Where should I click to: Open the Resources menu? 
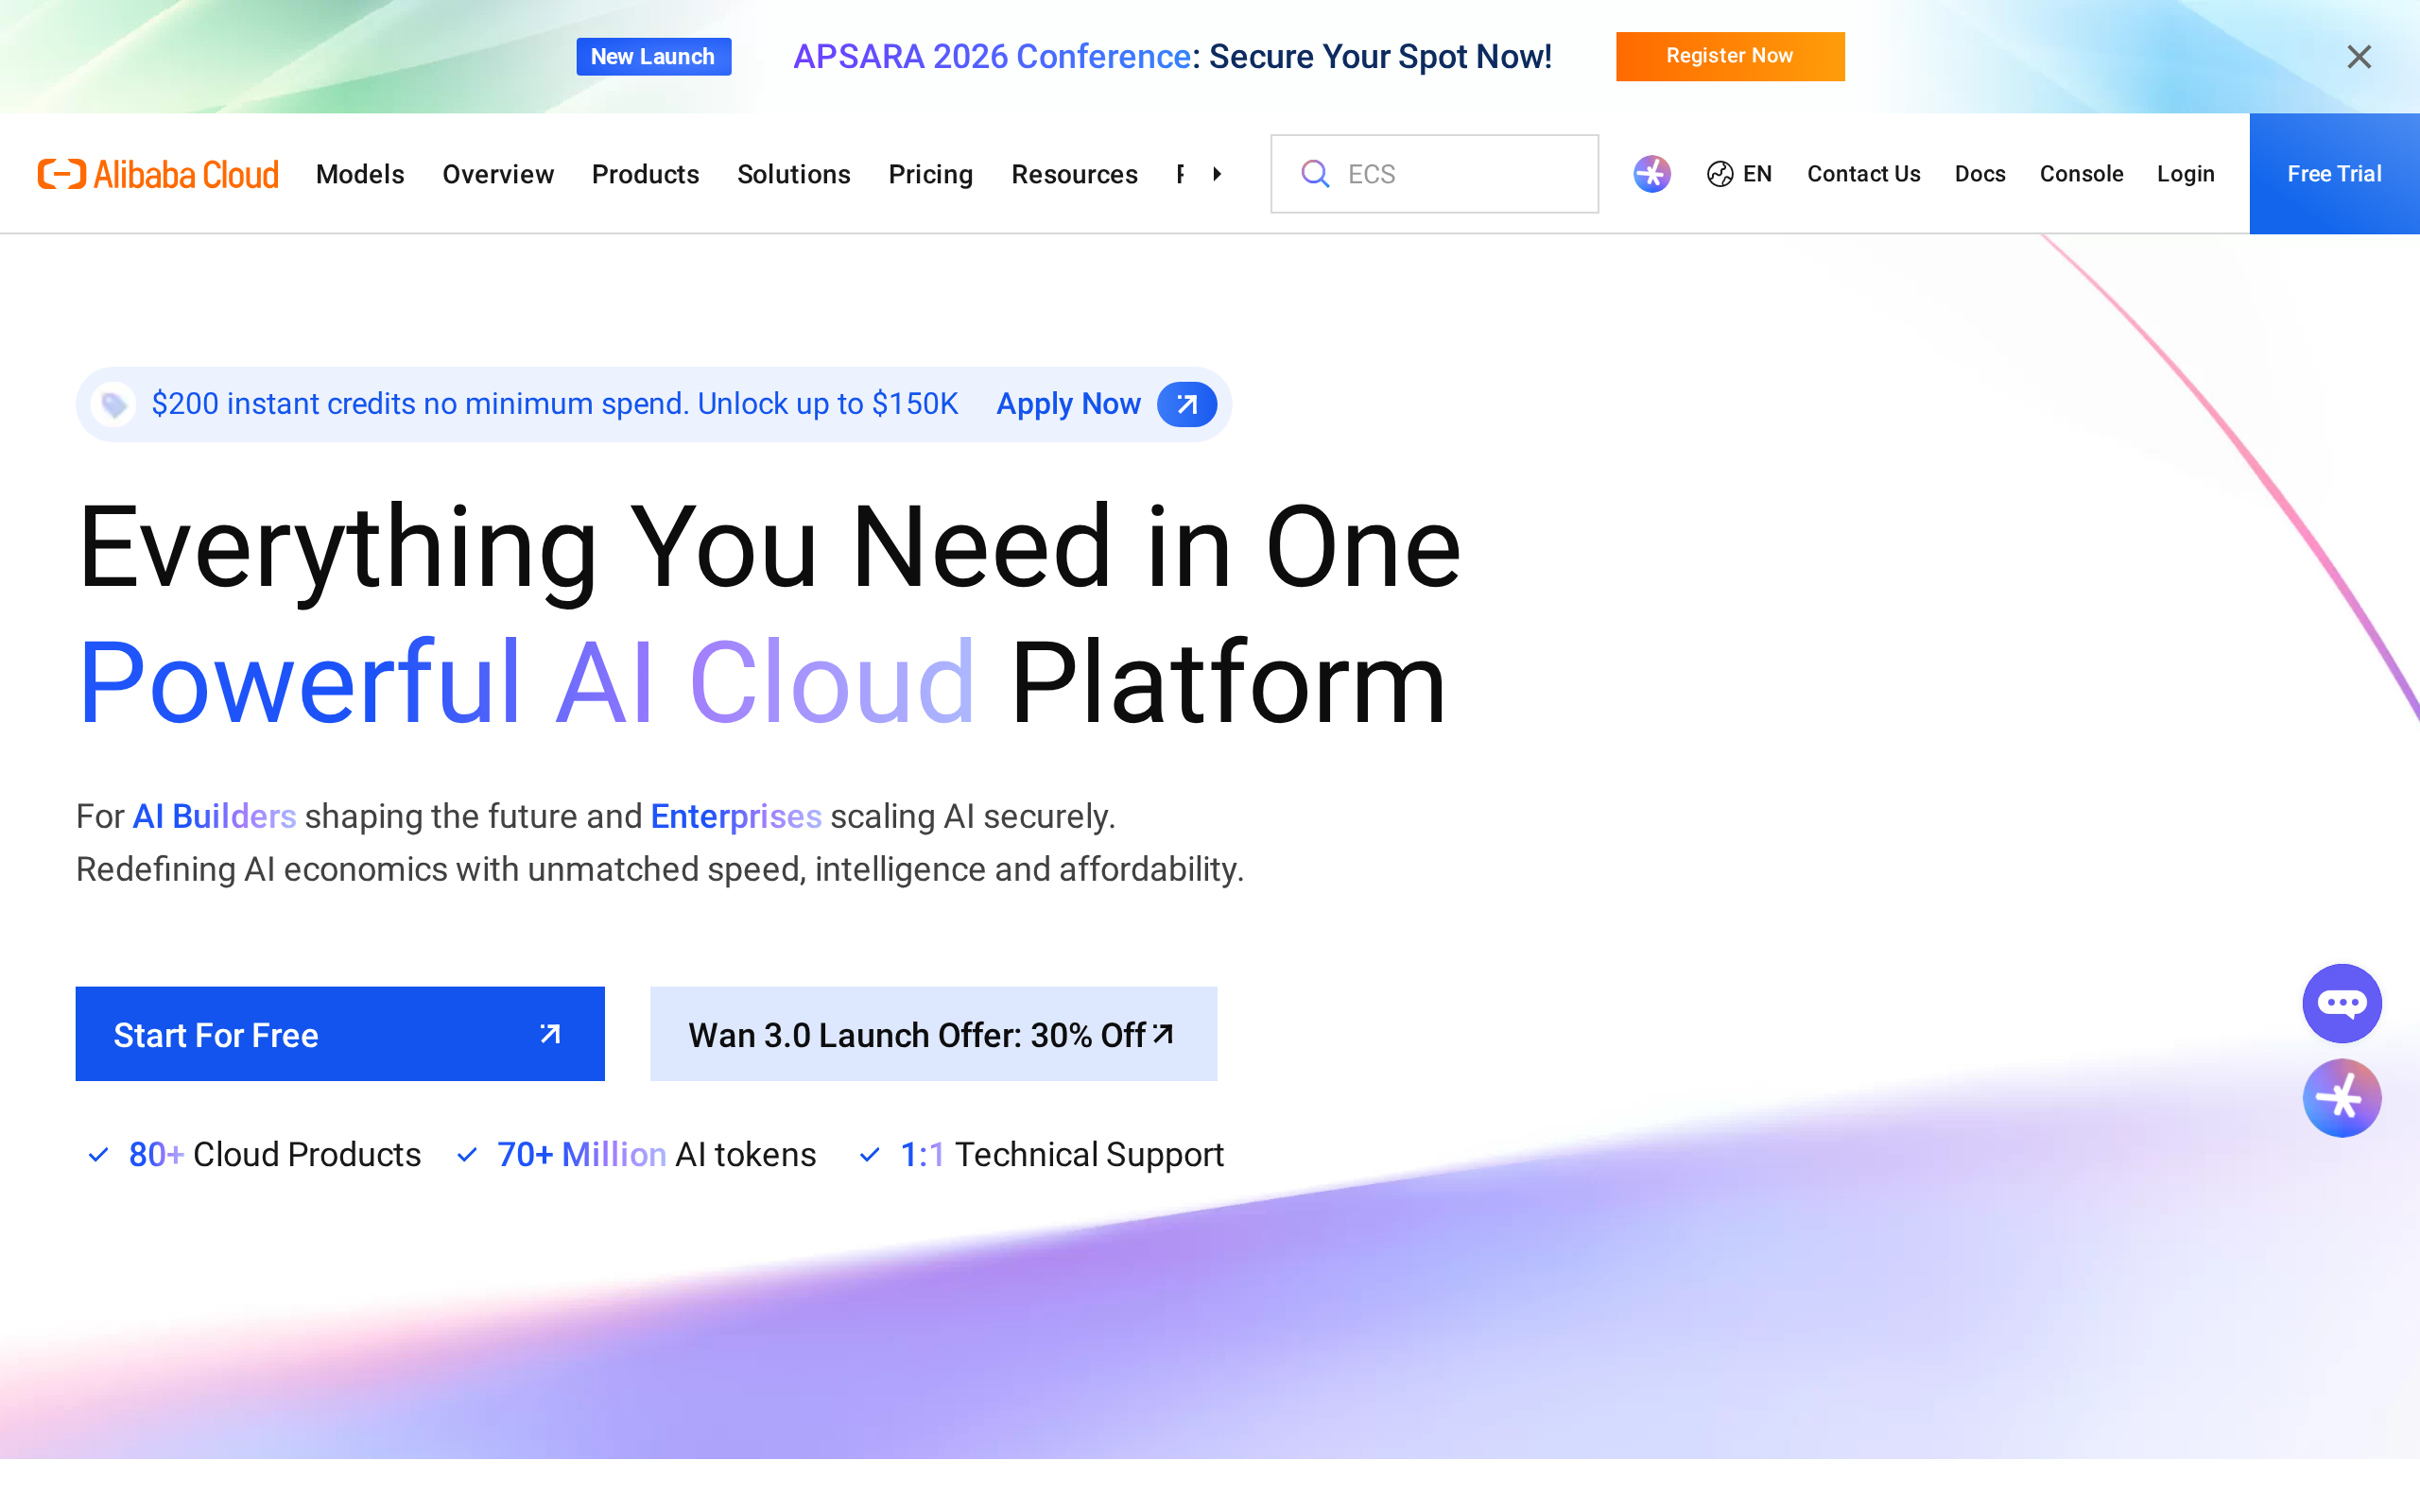1074,174
